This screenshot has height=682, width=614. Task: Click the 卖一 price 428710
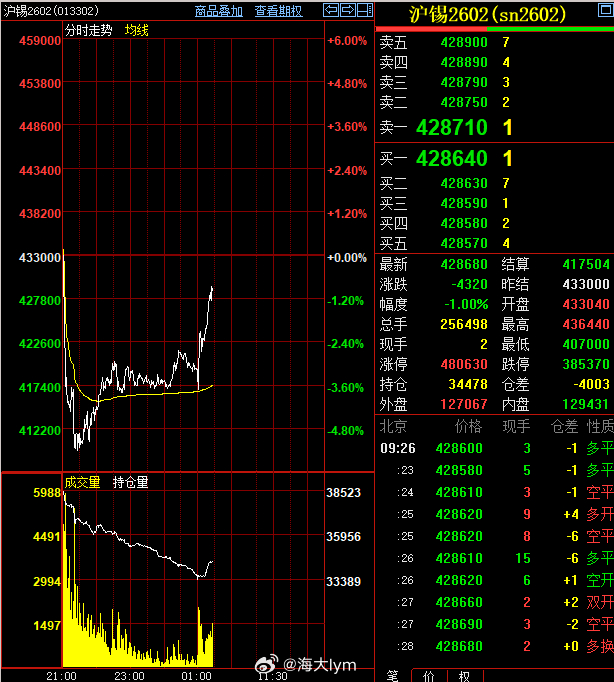(x=452, y=127)
